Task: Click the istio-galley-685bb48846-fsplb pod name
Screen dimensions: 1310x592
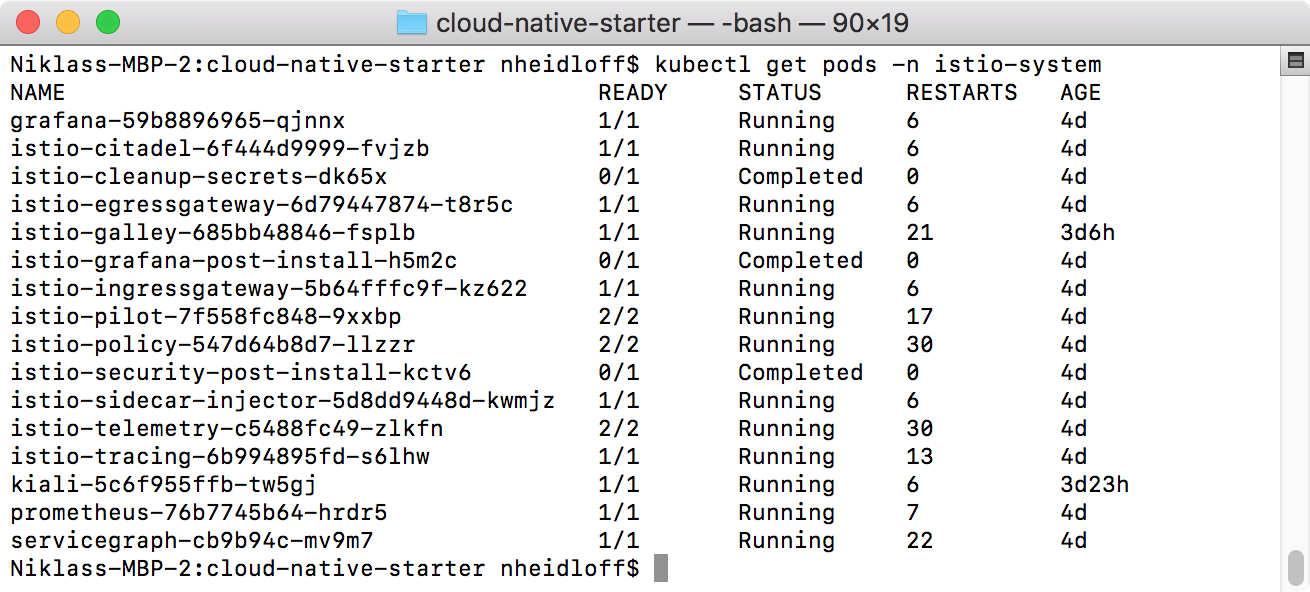Action: coord(212,233)
